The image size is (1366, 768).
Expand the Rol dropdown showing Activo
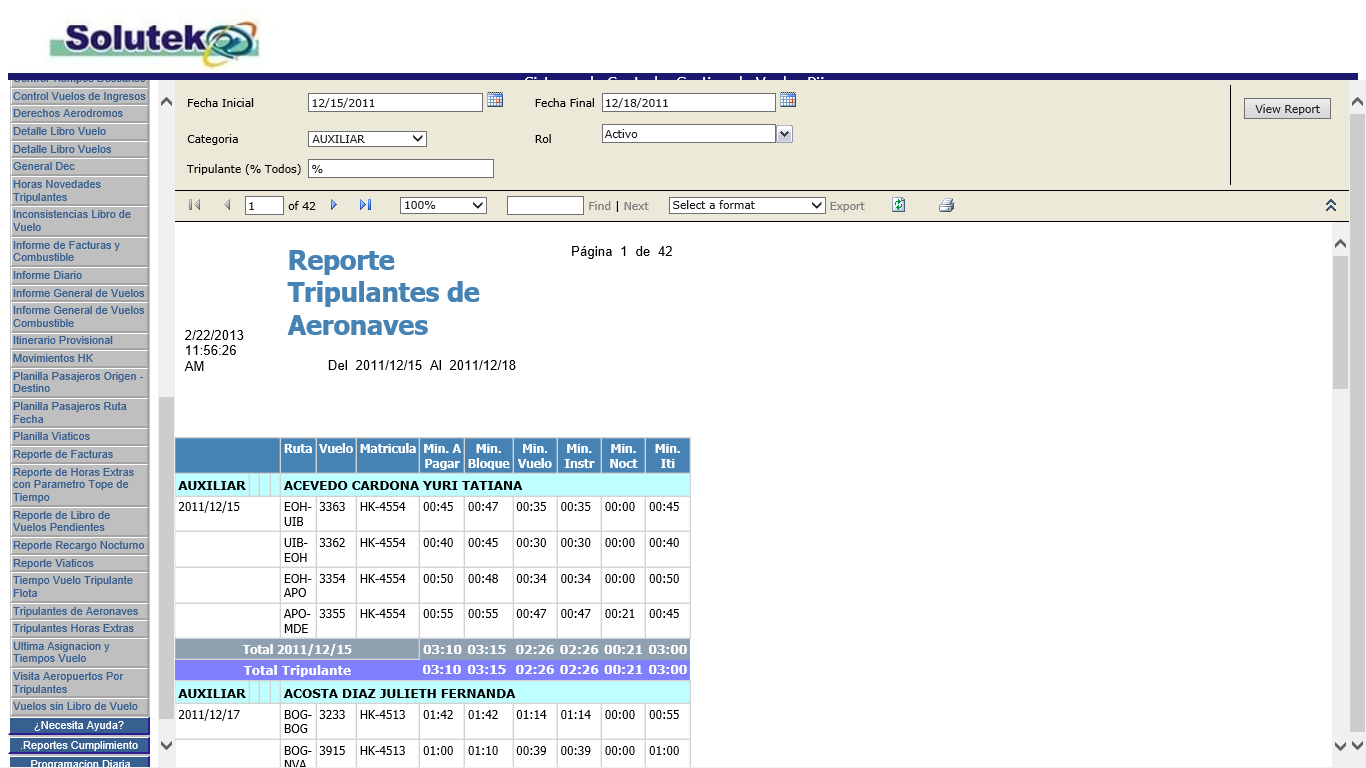pyautogui.click(x=784, y=134)
